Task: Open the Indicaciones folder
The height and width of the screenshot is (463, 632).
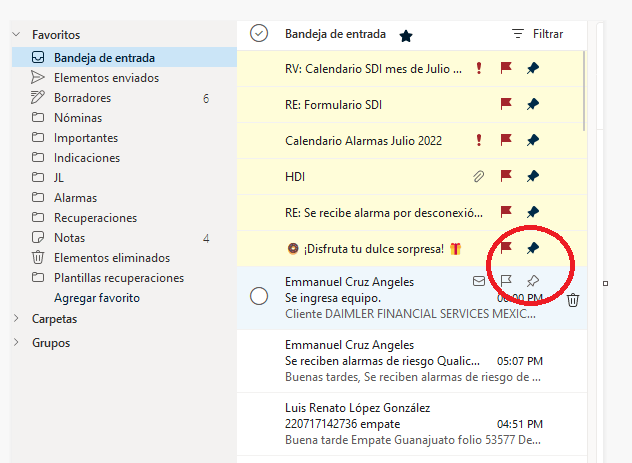Action: (x=124, y=158)
